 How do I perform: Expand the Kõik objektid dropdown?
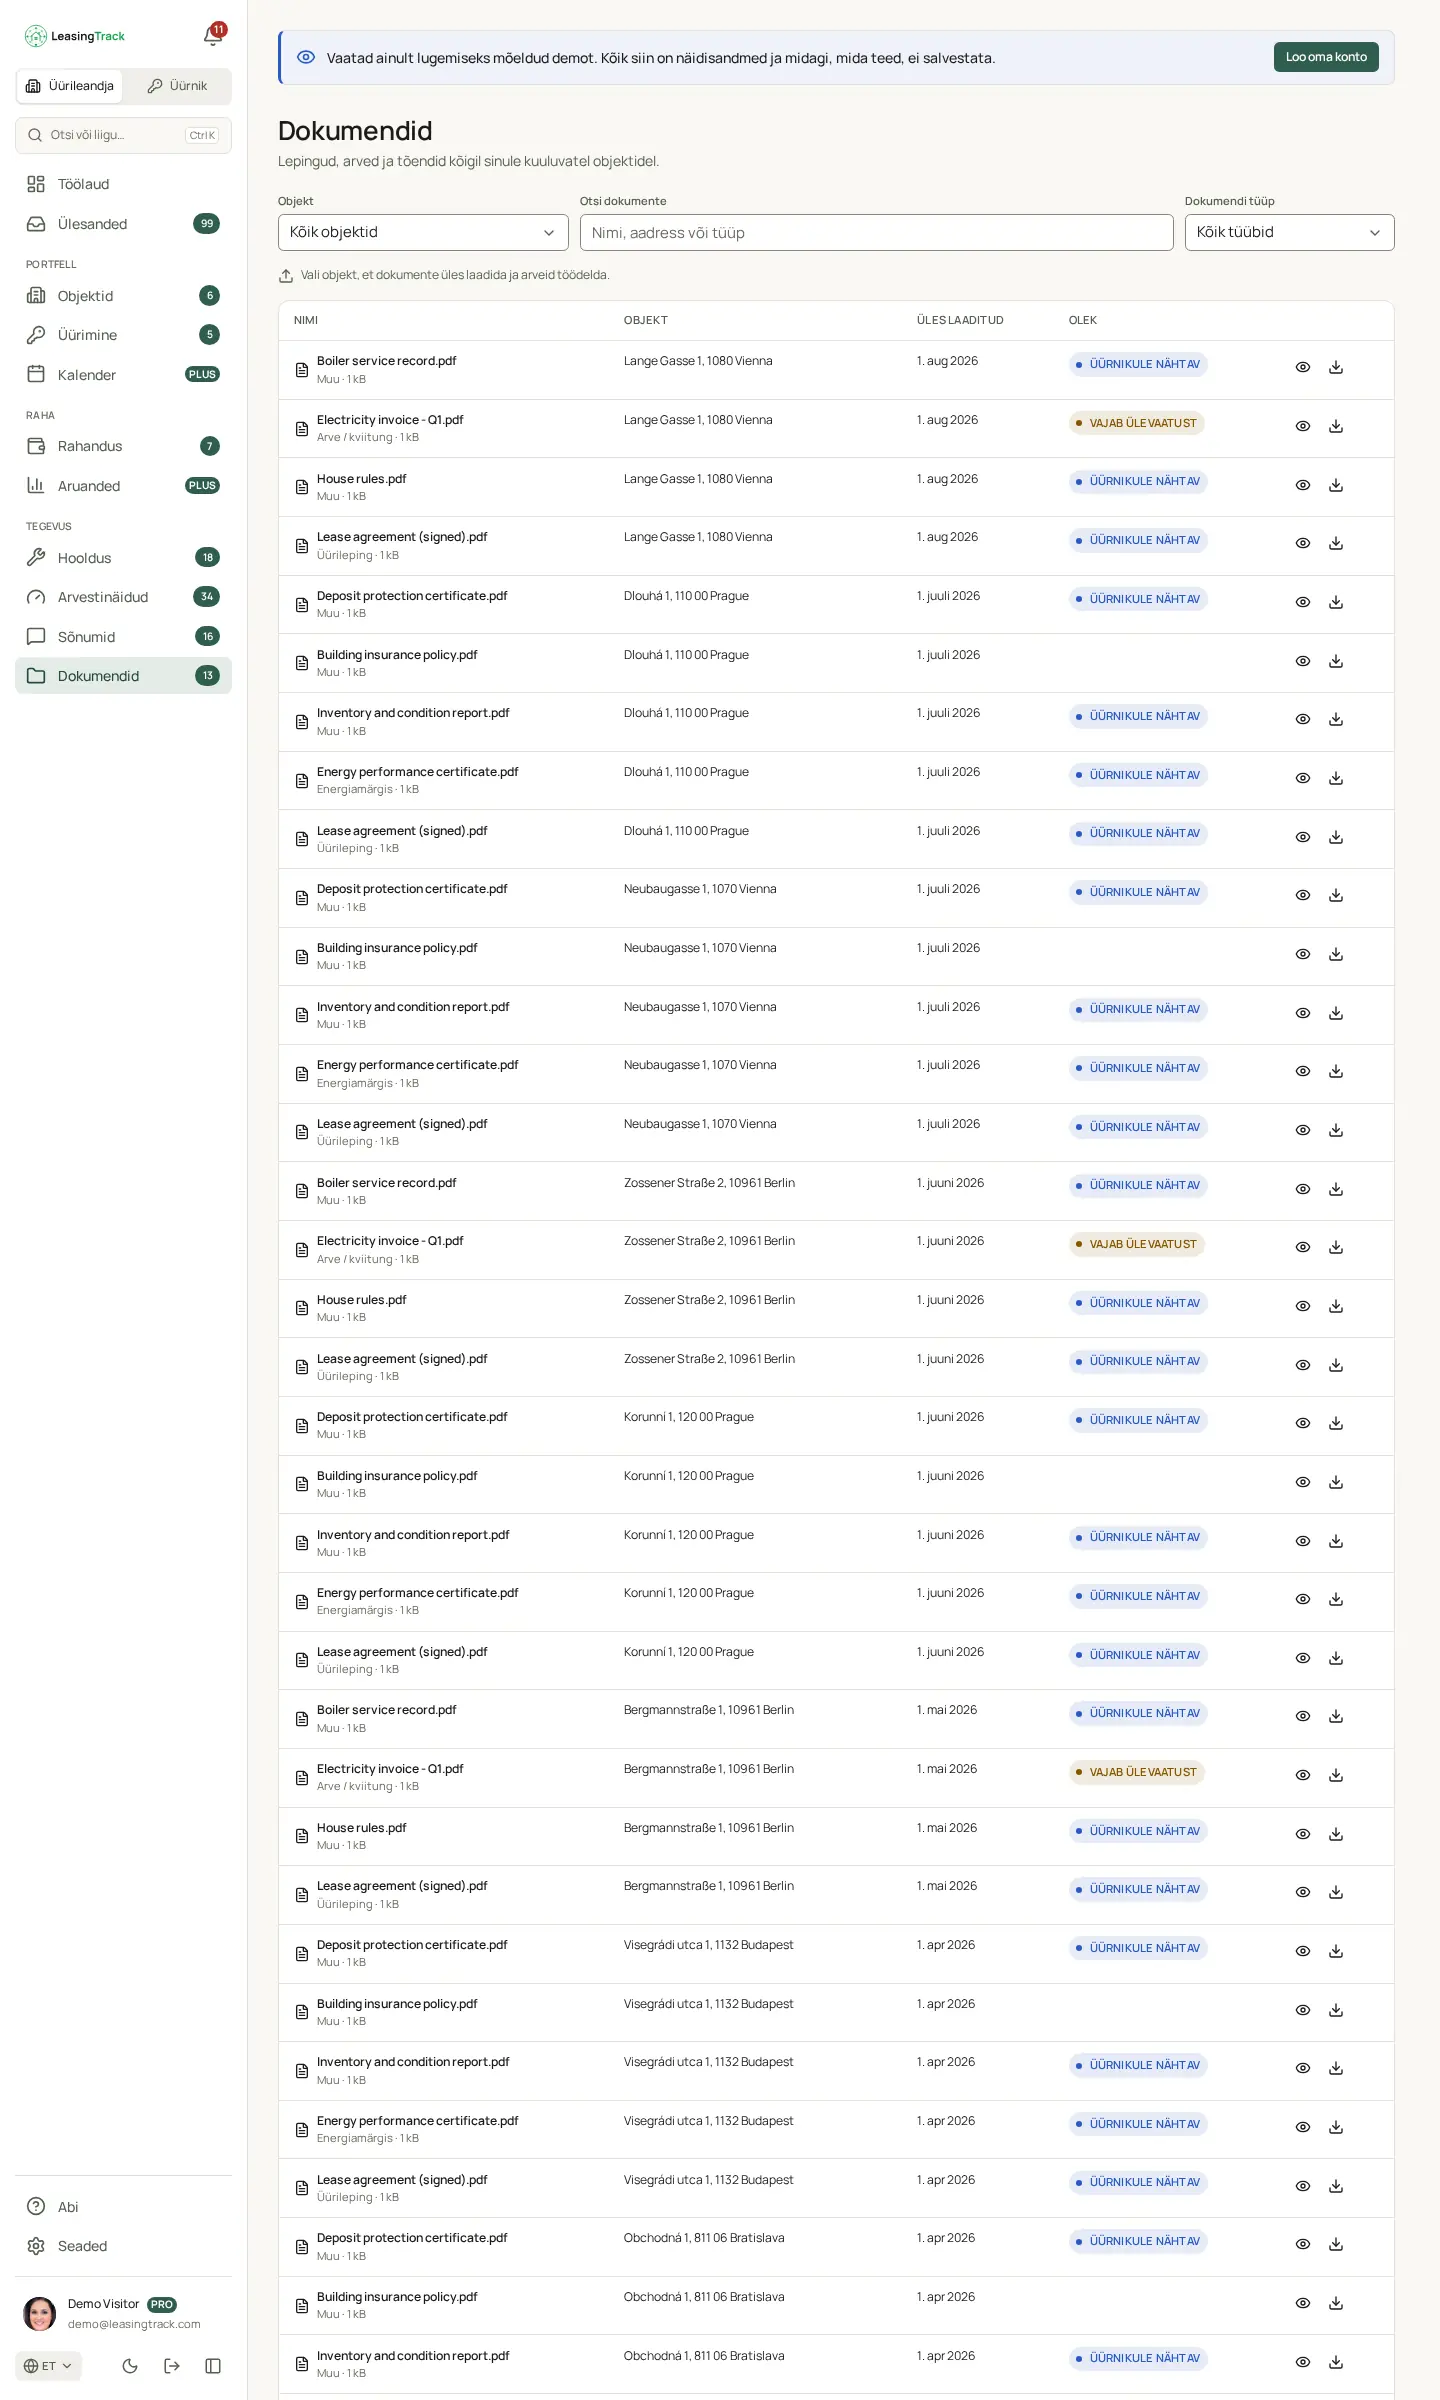click(x=423, y=232)
